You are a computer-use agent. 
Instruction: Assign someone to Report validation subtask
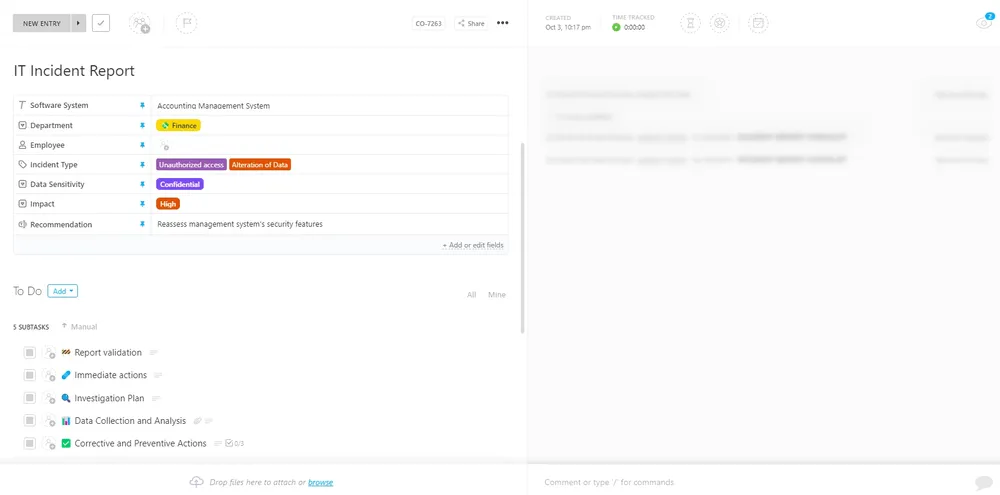[x=49, y=353]
